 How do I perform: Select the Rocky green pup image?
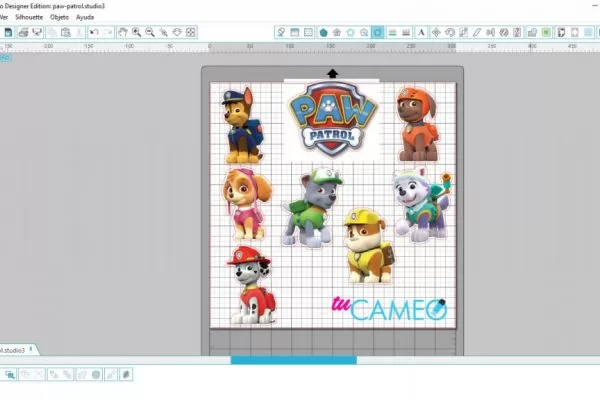click(313, 207)
